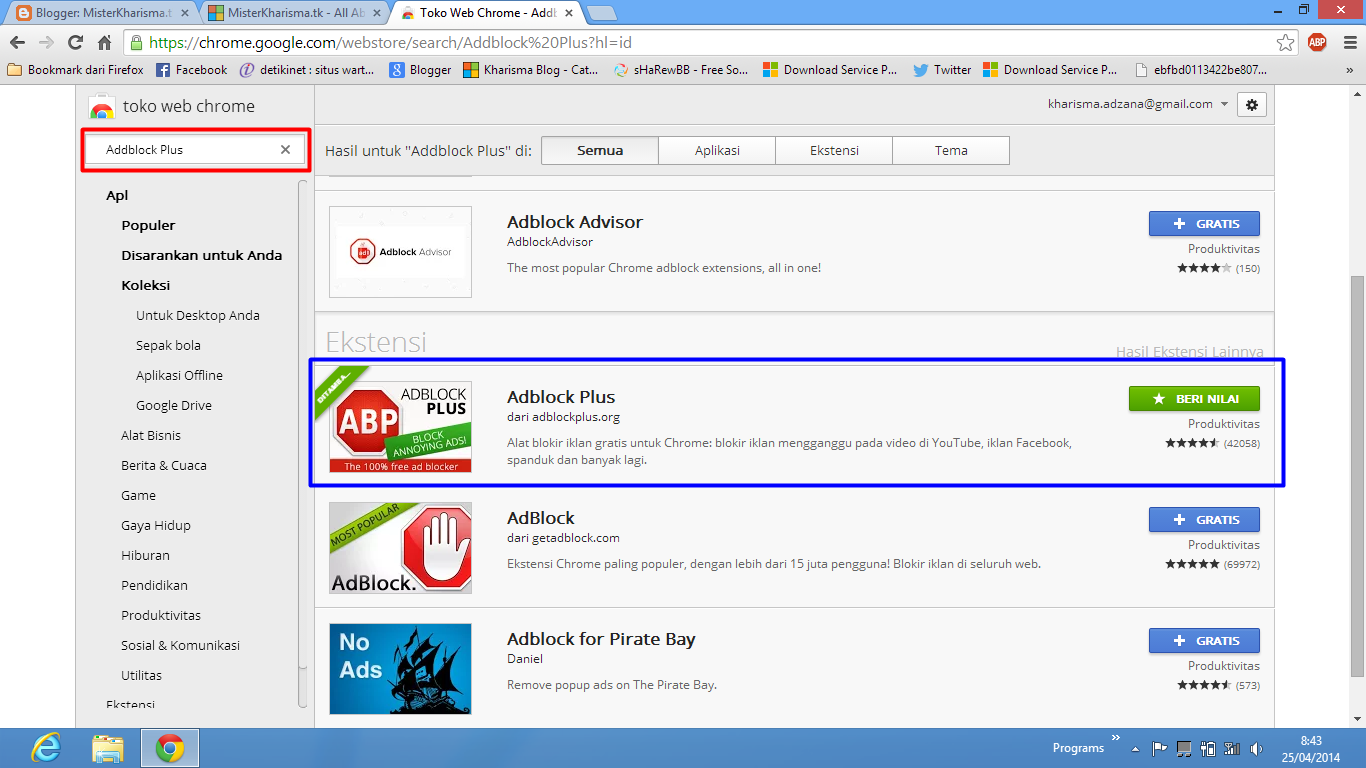The width and height of the screenshot is (1366, 768).
Task: Click the Adblock for Pirate Bay thumbnail
Action: (x=400, y=669)
